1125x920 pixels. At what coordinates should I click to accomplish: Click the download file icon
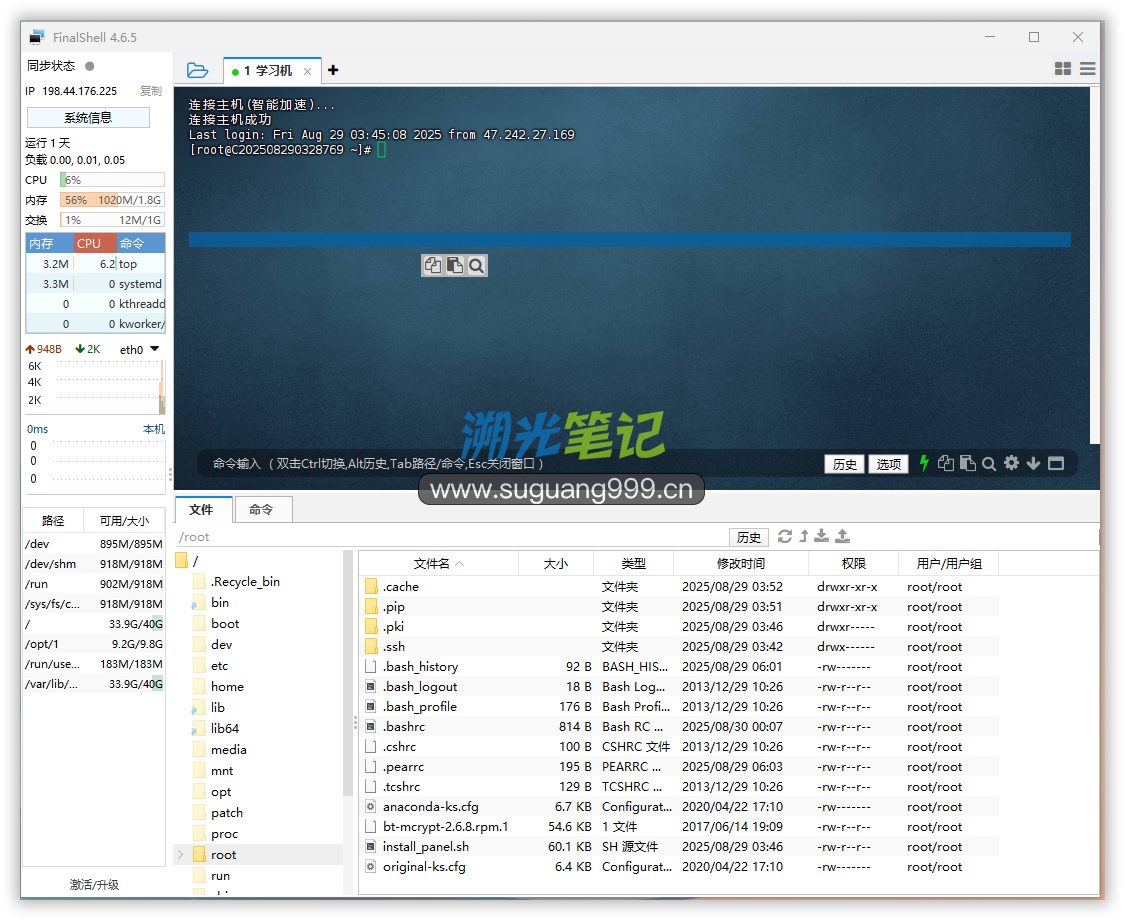822,536
